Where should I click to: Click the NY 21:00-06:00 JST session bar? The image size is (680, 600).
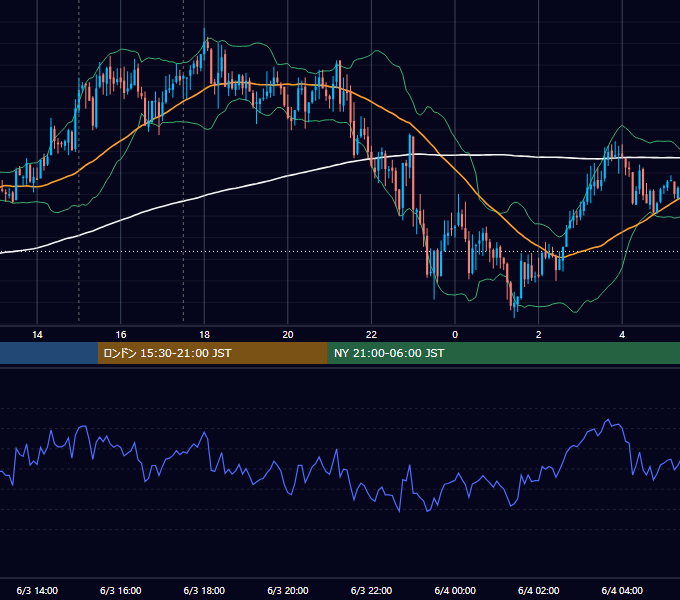(x=503, y=353)
